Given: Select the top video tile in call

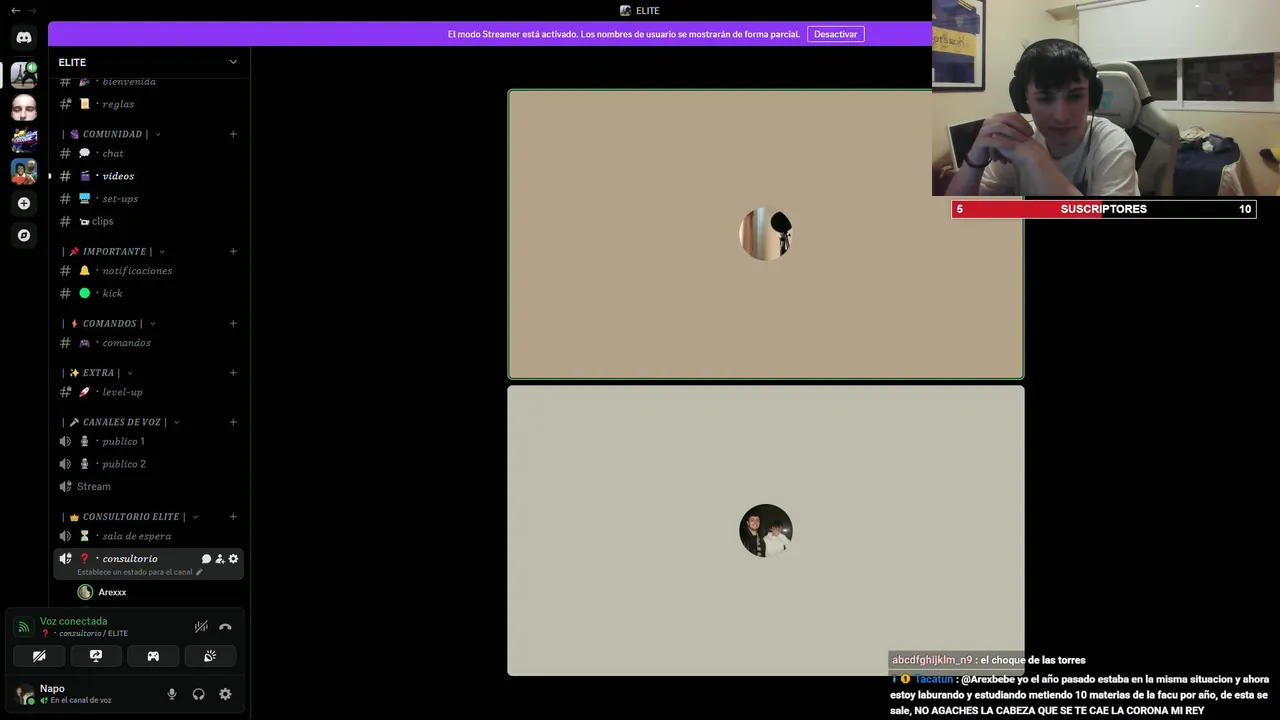Looking at the screenshot, I should (x=766, y=235).
